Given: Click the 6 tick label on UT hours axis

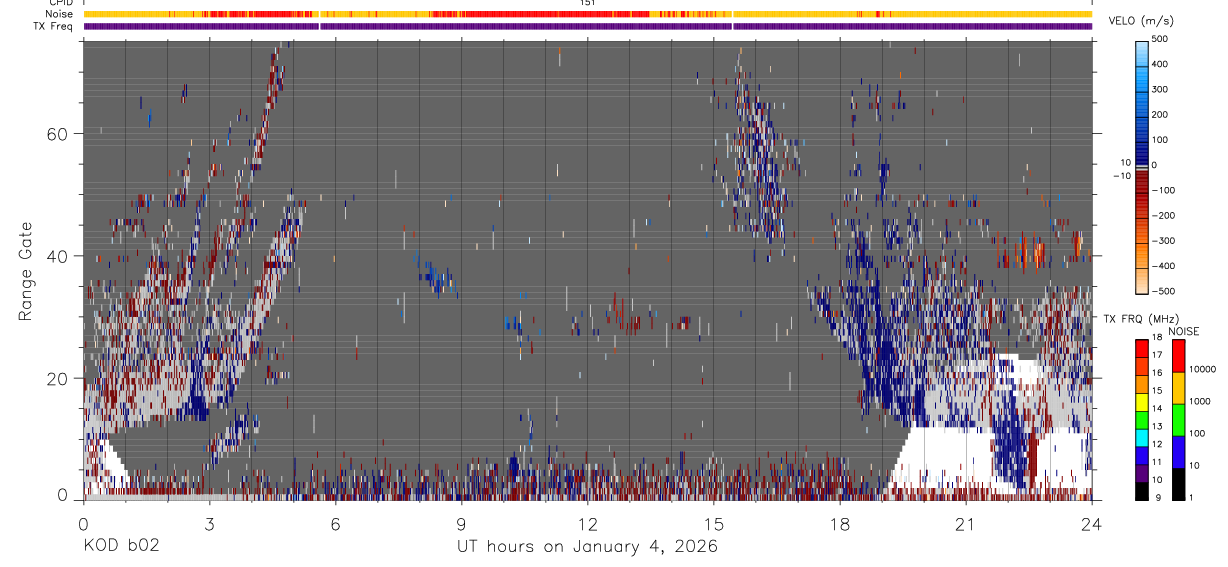Looking at the screenshot, I should [x=335, y=523].
